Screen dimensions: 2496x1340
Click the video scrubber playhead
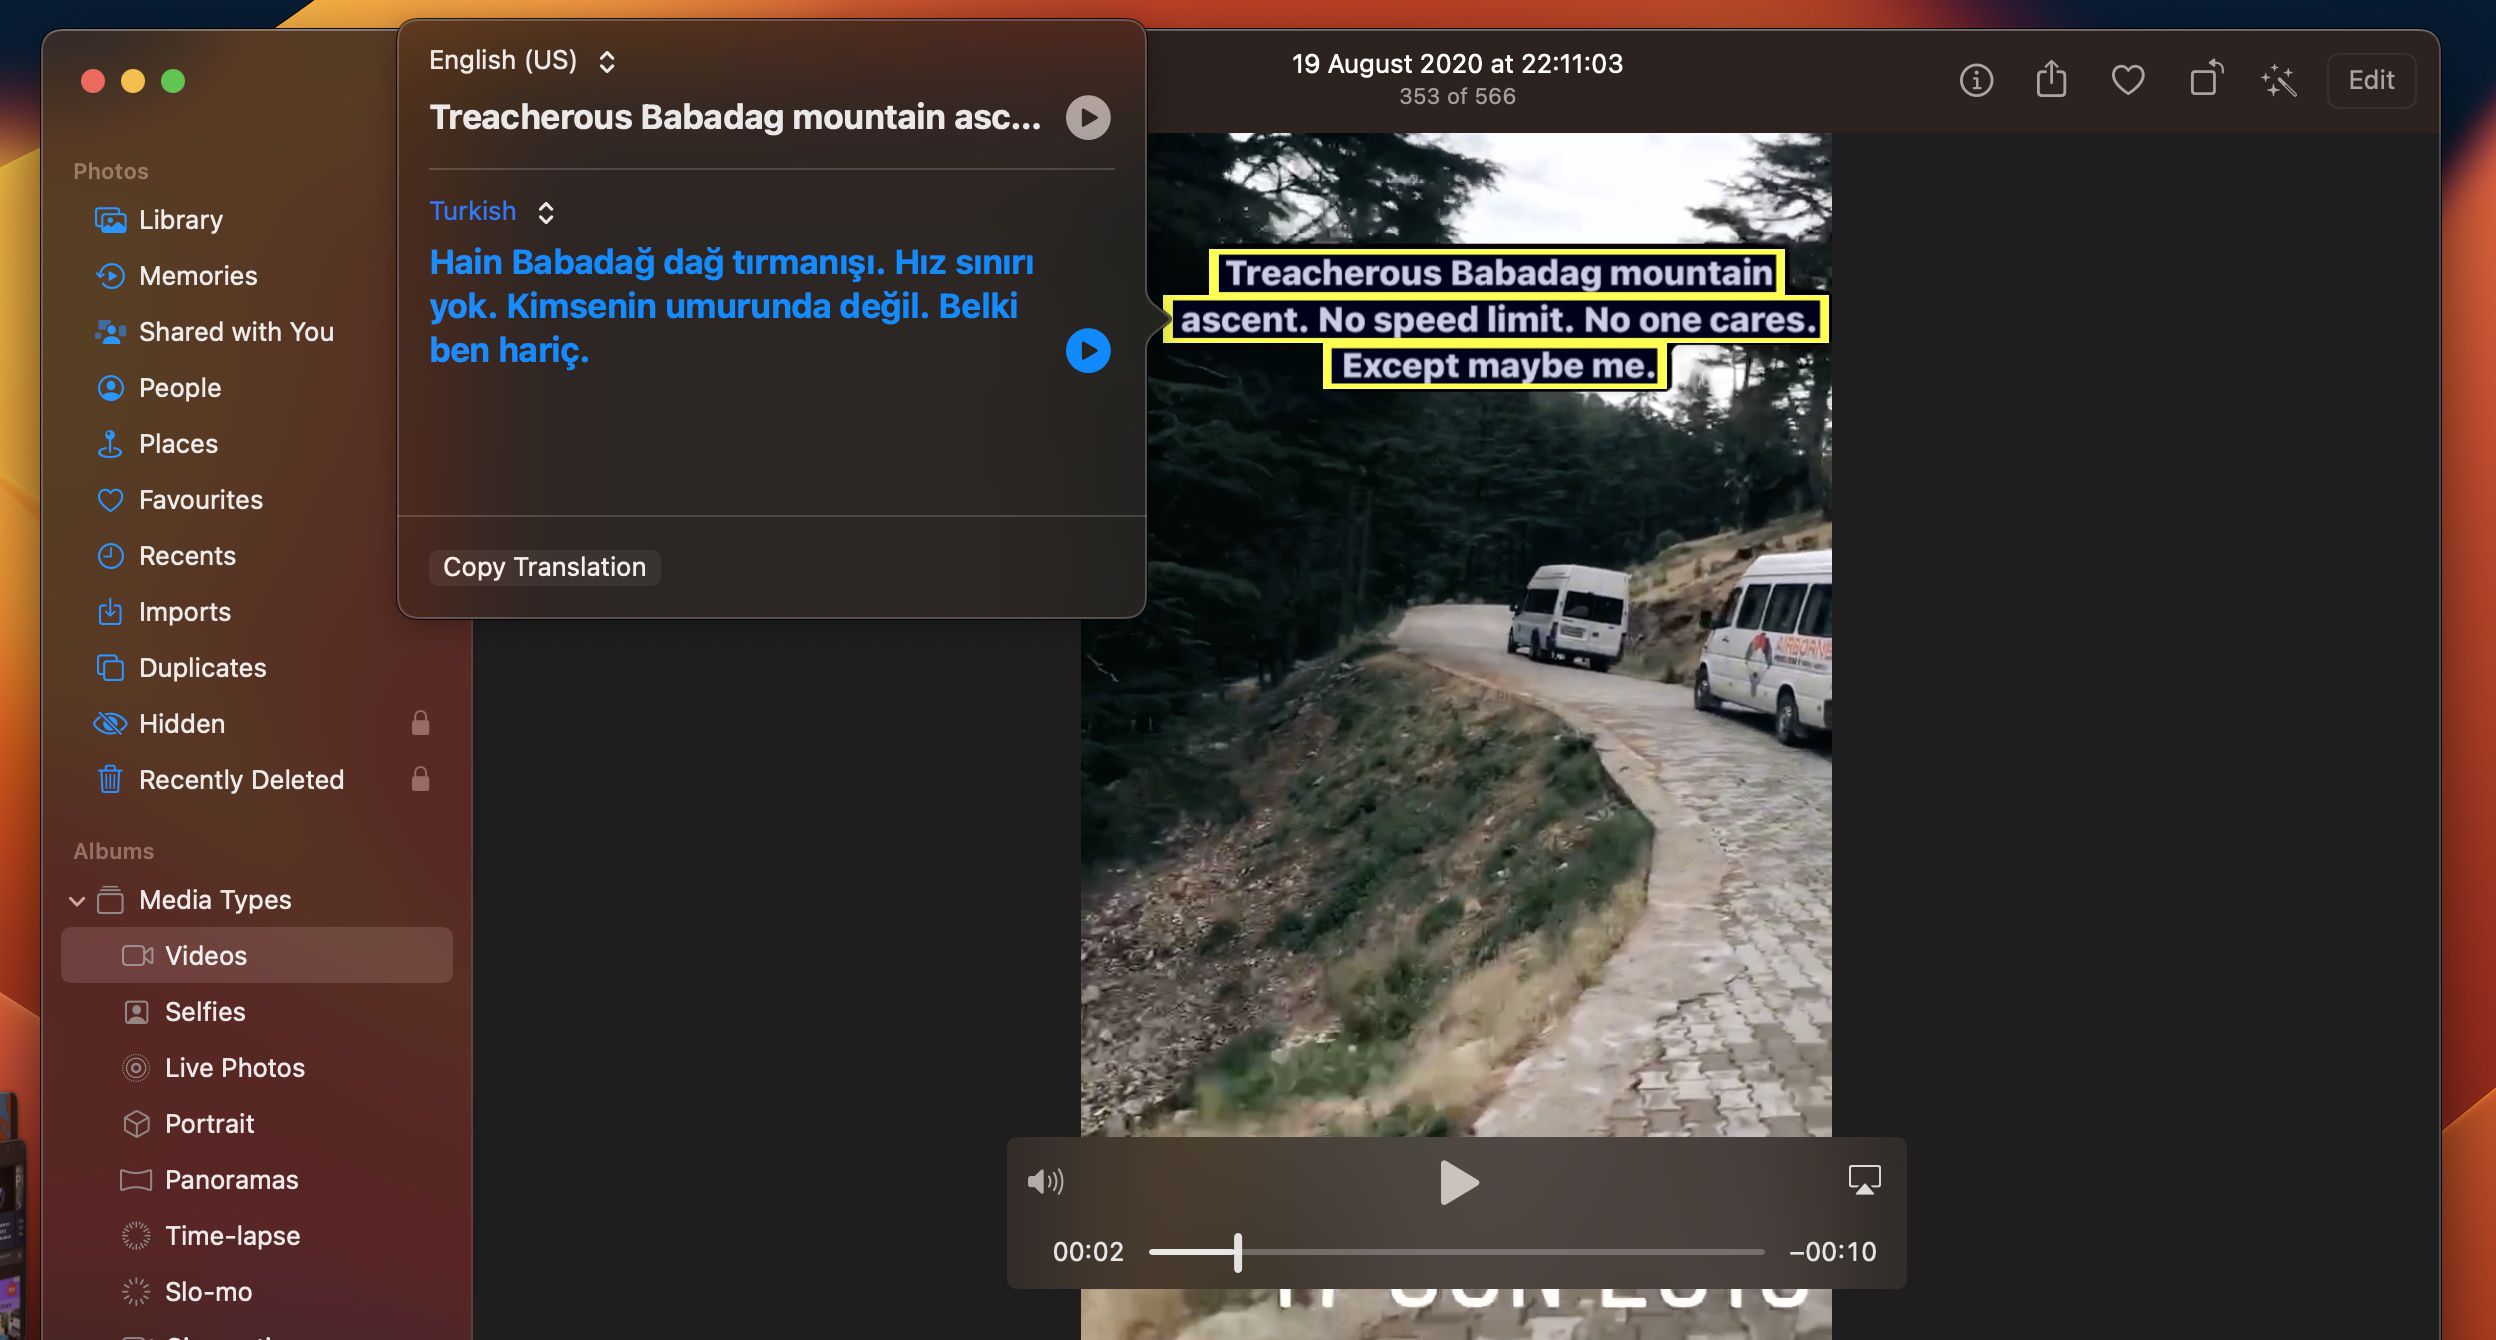coord(1238,1252)
